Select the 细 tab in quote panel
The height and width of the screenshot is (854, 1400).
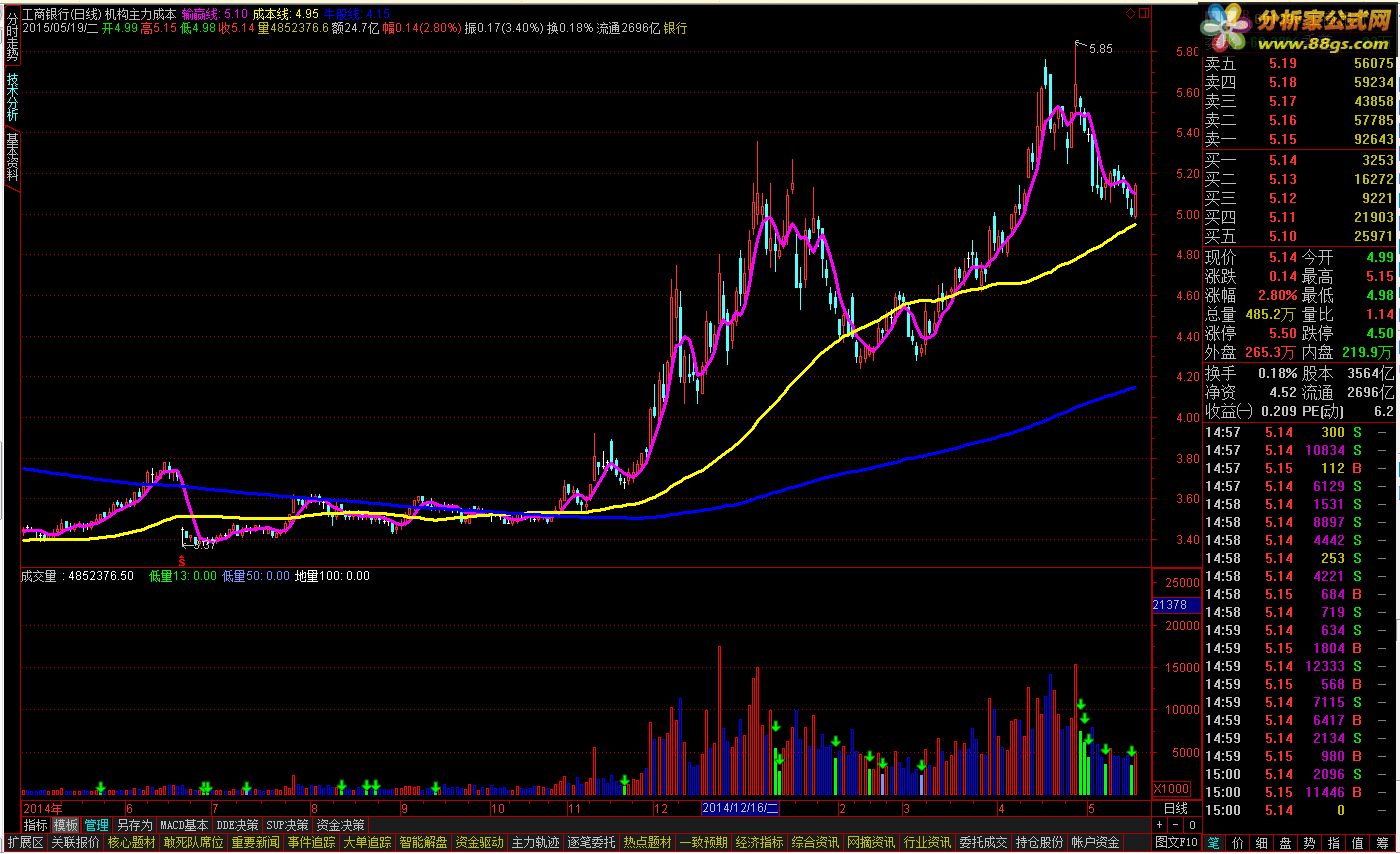(1261, 842)
